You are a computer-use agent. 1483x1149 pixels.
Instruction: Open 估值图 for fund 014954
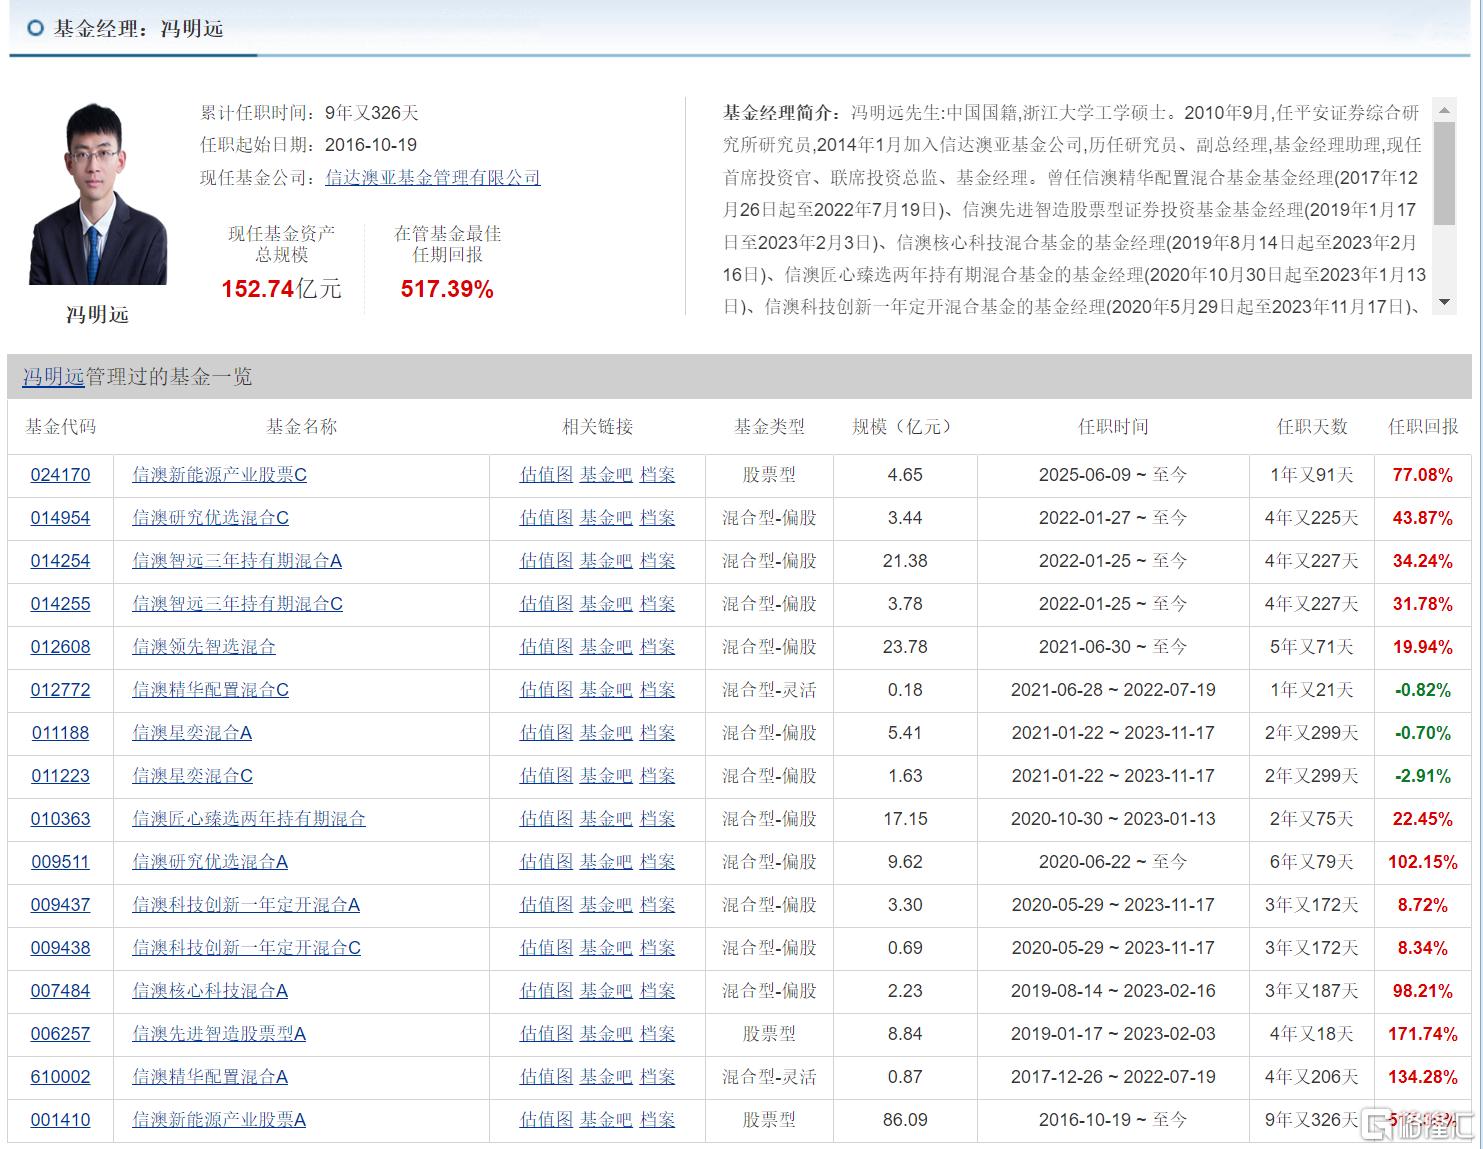(546, 518)
